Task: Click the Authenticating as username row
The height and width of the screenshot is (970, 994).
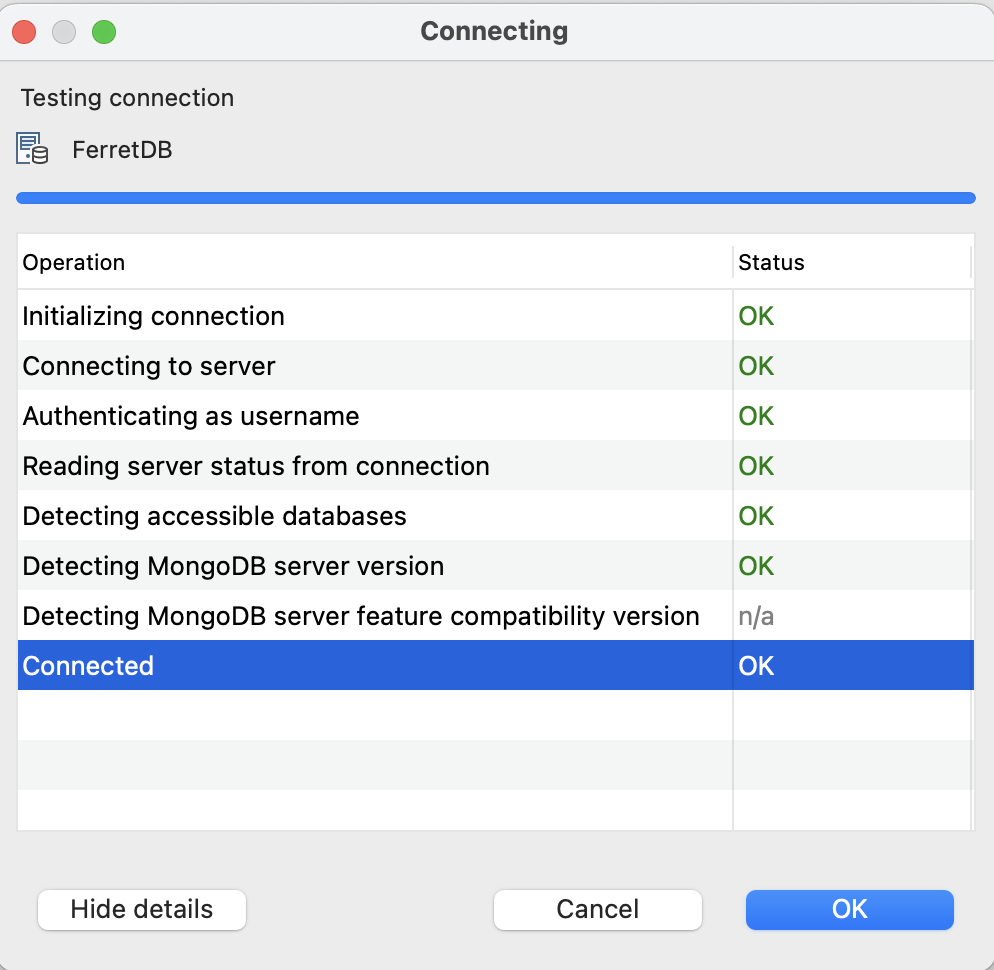Action: point(190,415)
